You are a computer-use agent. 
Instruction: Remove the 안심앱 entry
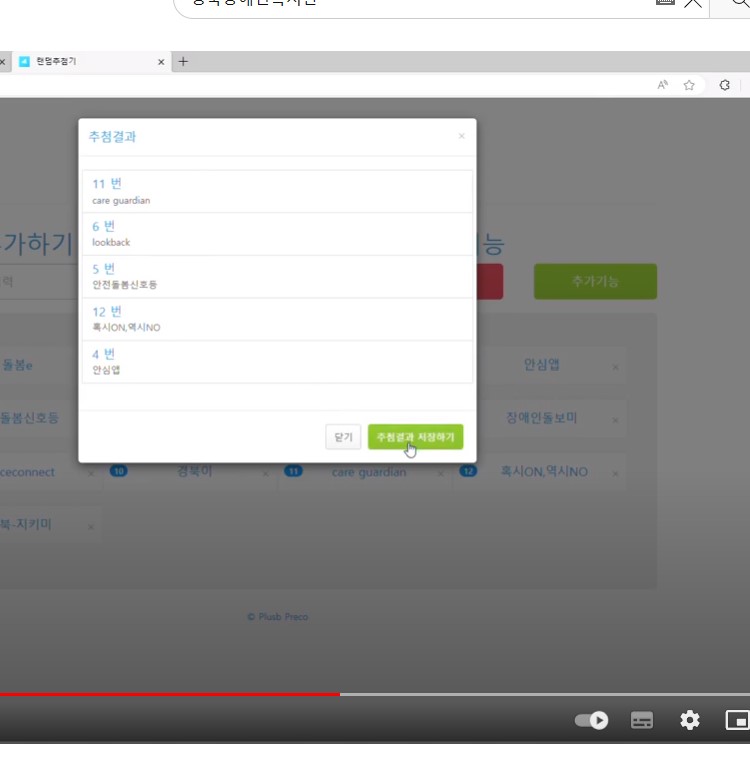(x=615, y=367)
